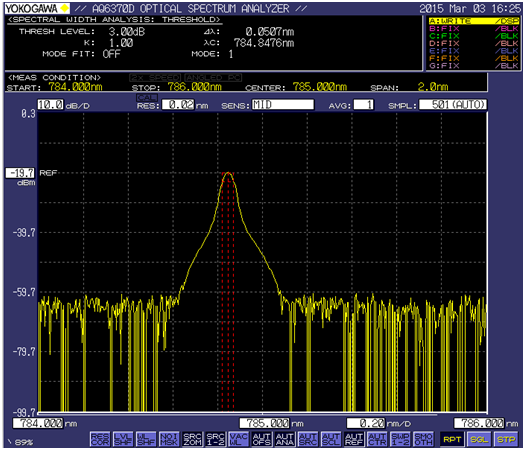Toggle the LVL SHF indicator
The width and height of the screenshot is (525, 450).
(123, 439)
